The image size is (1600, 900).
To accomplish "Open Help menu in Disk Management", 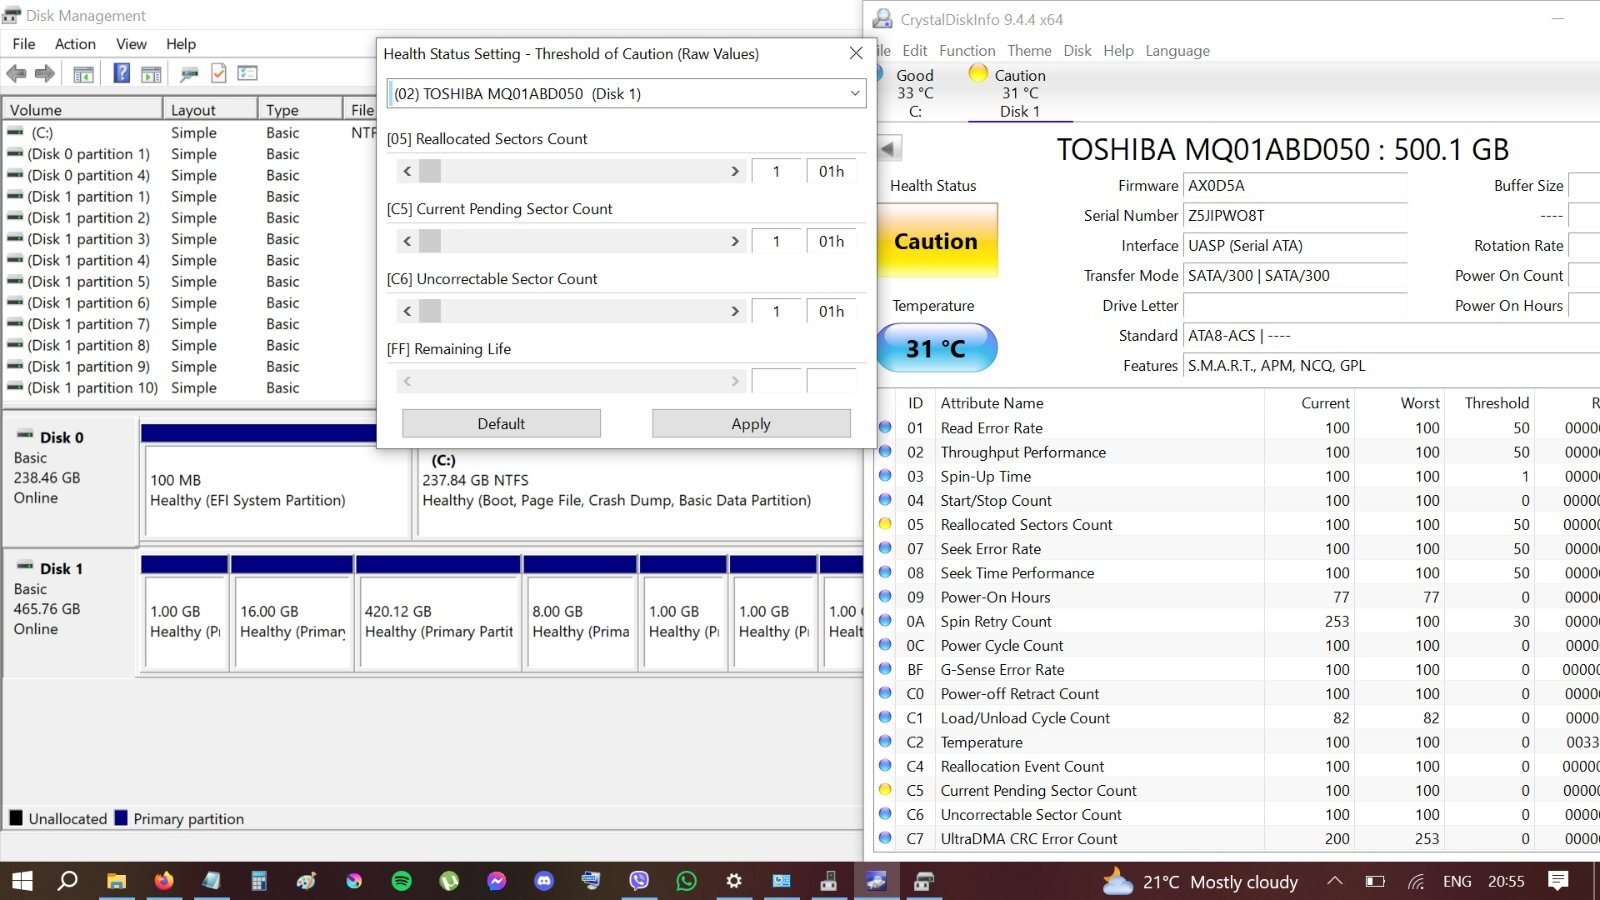I will (x=181, y=44).
